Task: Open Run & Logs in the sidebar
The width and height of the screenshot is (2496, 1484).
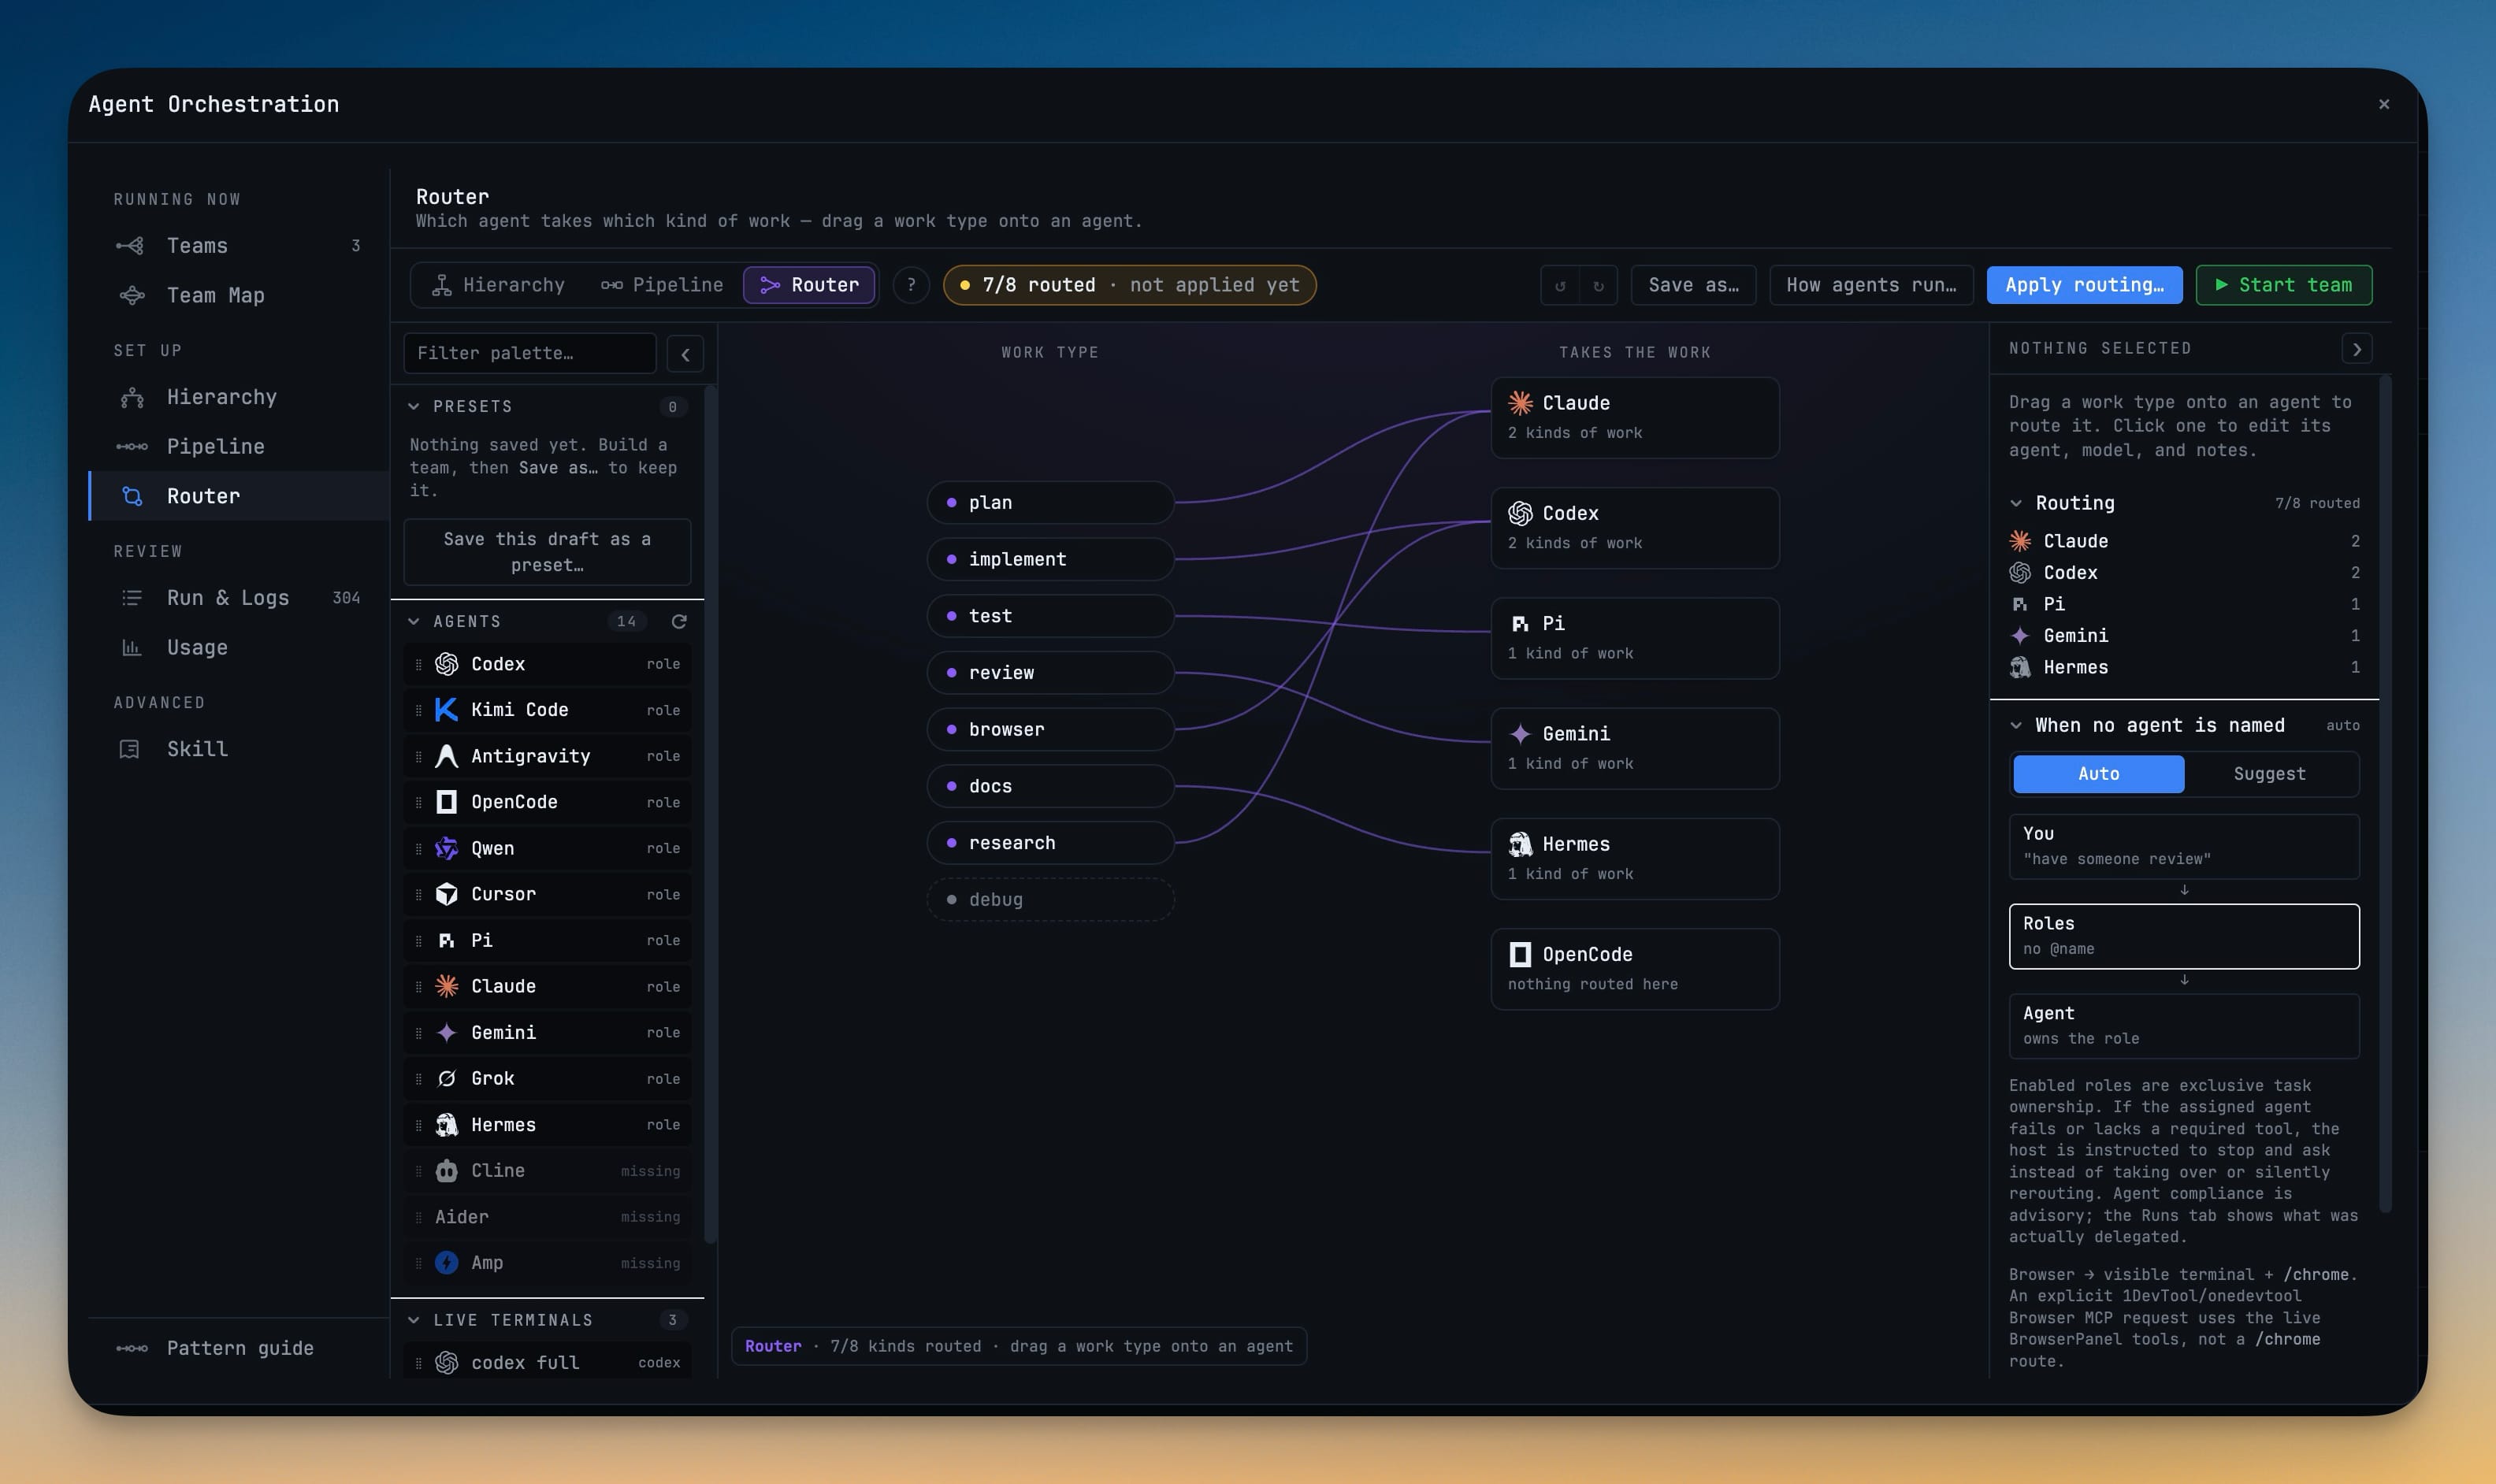Action: (239, 598)
